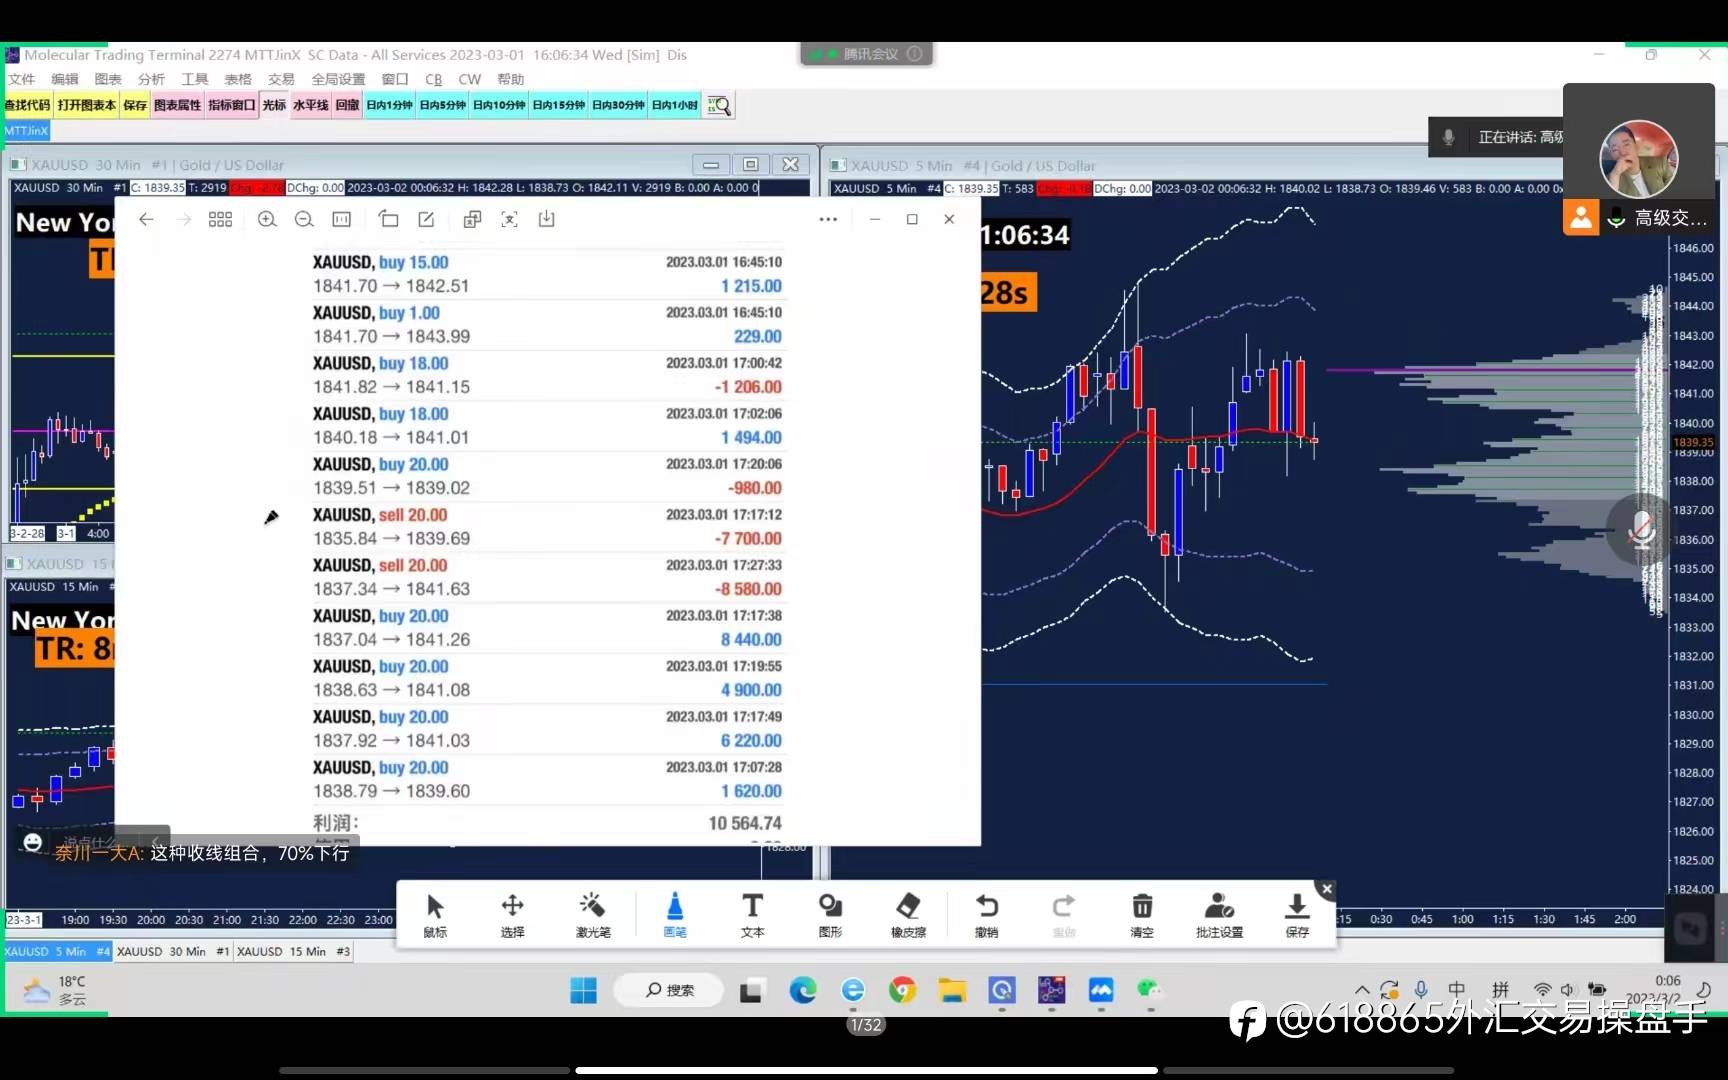Viewport: 1728px width, 1080px height.
Task: Switch chart to 日内15分钟 timeframe
Action: (559, 105)
